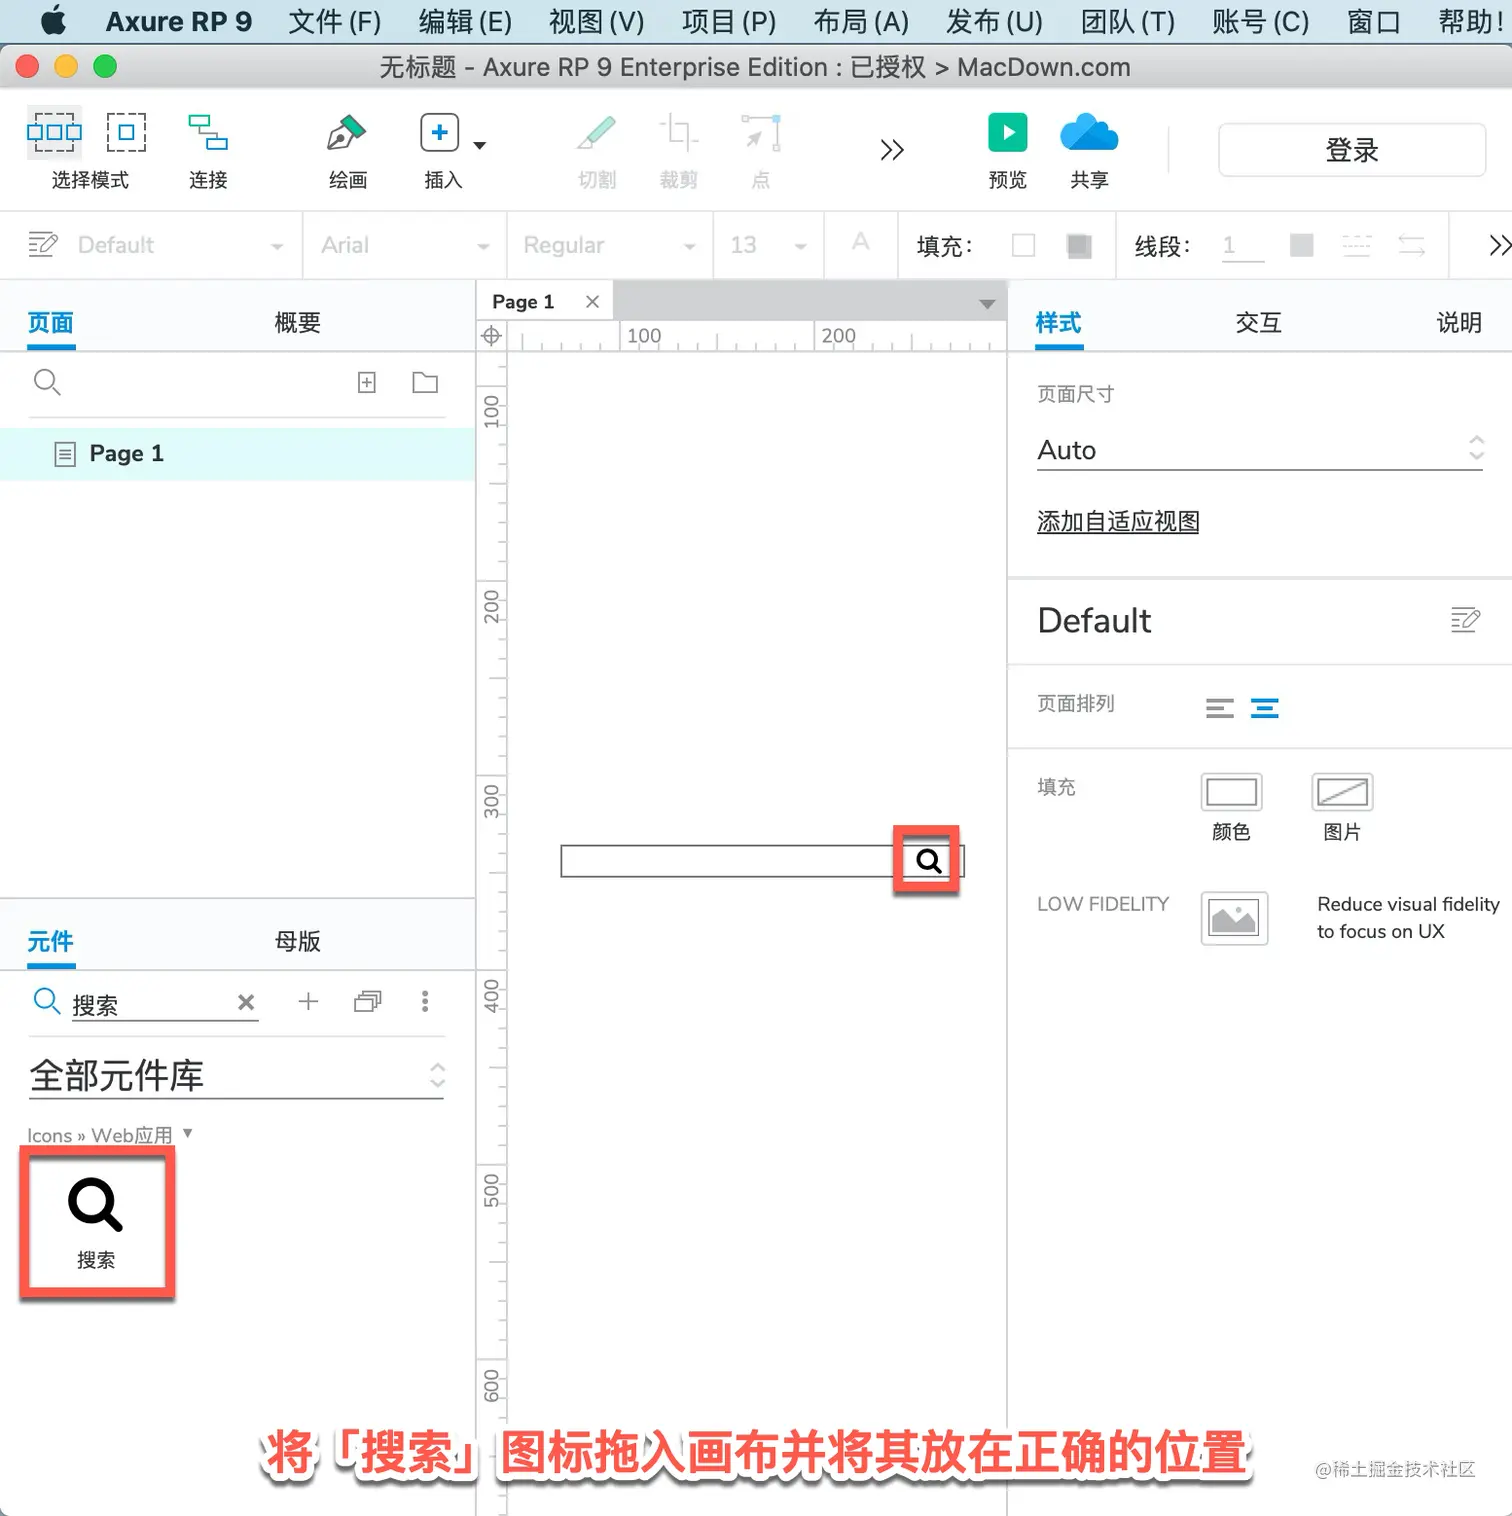Close the Page 1 canvas tab

tap(593, 302)
